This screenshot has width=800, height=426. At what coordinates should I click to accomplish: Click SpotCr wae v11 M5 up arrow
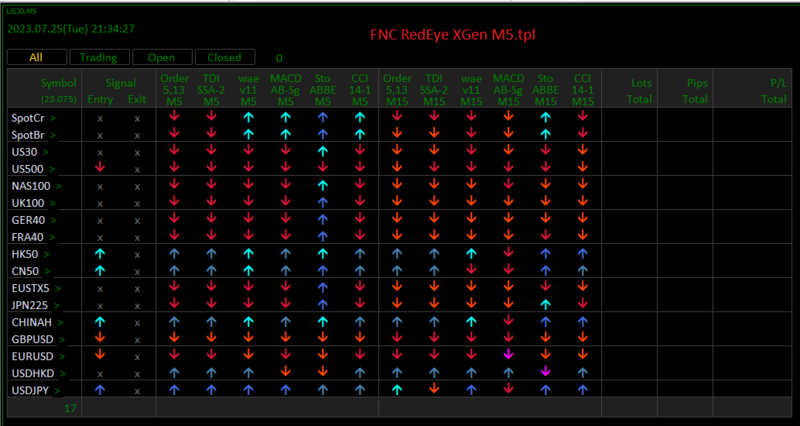click(x=248, y=117)
